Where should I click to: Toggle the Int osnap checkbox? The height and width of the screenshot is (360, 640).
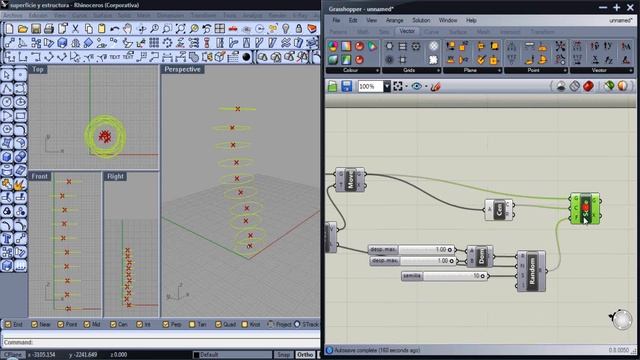click(140, 324)
